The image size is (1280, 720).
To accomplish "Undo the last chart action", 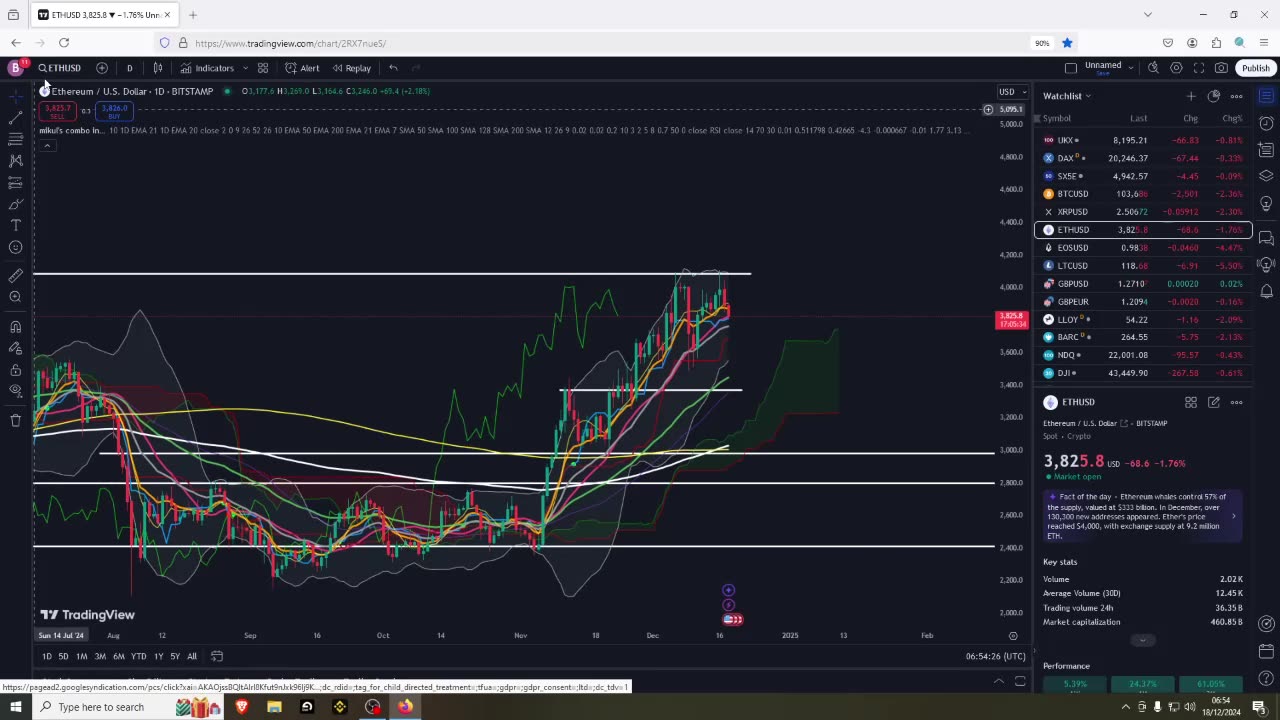I will click(393, 68).
